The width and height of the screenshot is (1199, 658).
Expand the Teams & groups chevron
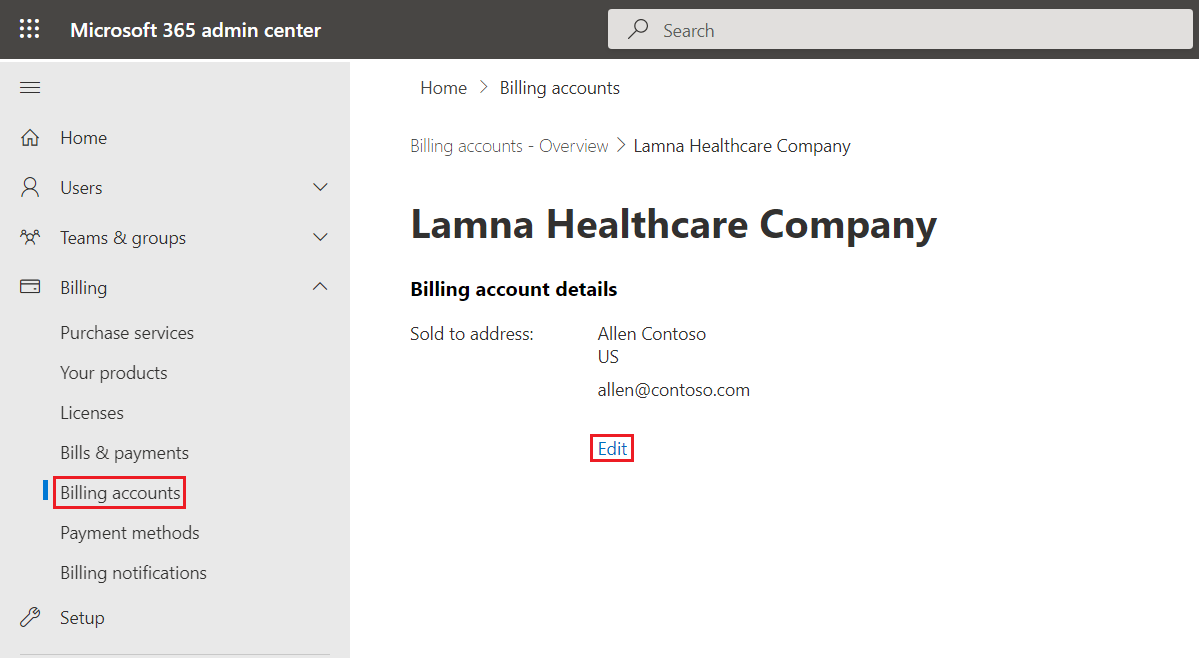click(320, 237)
